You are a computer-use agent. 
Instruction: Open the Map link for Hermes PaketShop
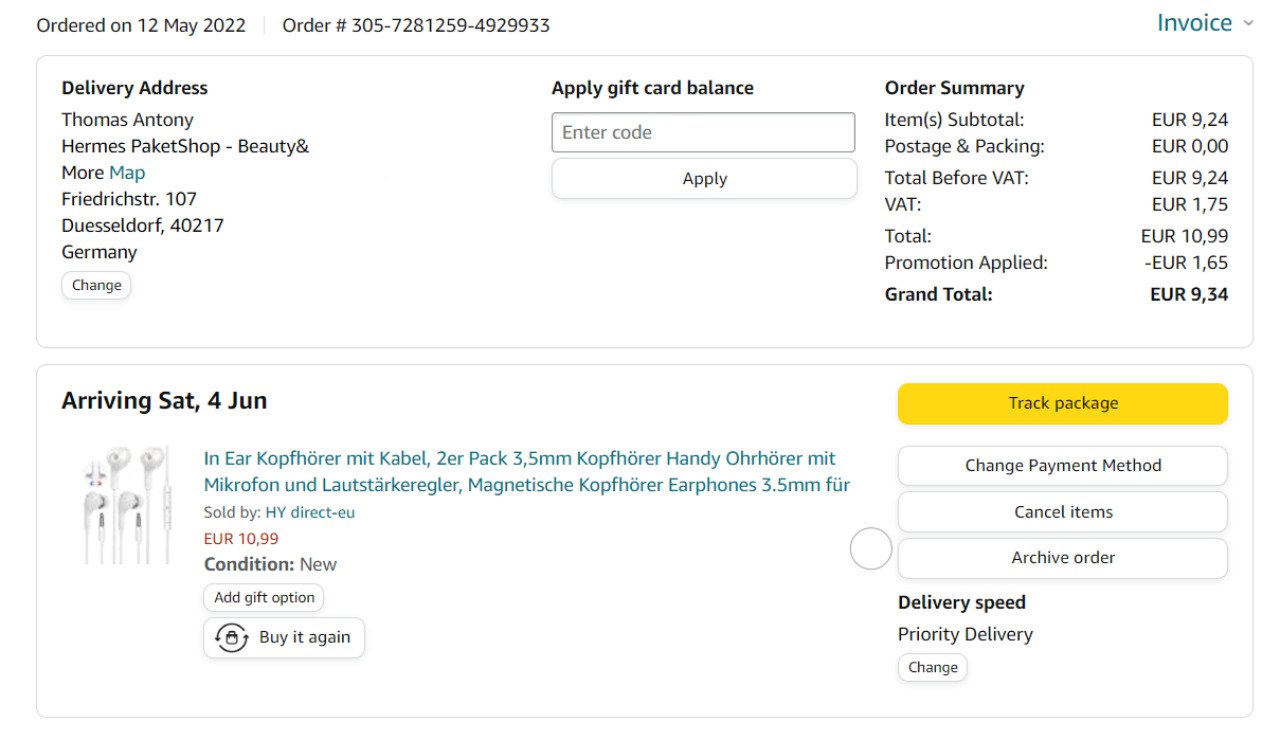point(127,173)
